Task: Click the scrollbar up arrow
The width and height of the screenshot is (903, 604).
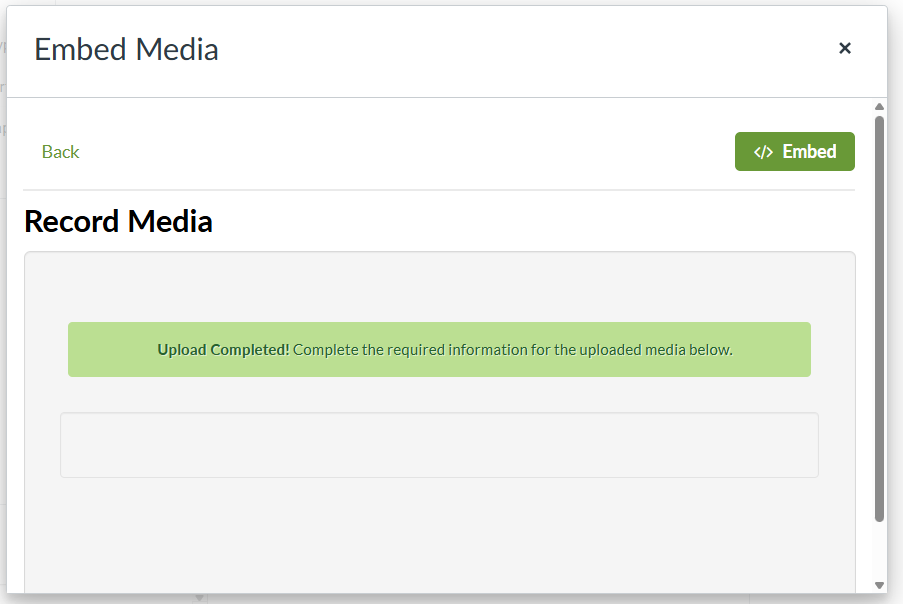Action: coord(879,107)
